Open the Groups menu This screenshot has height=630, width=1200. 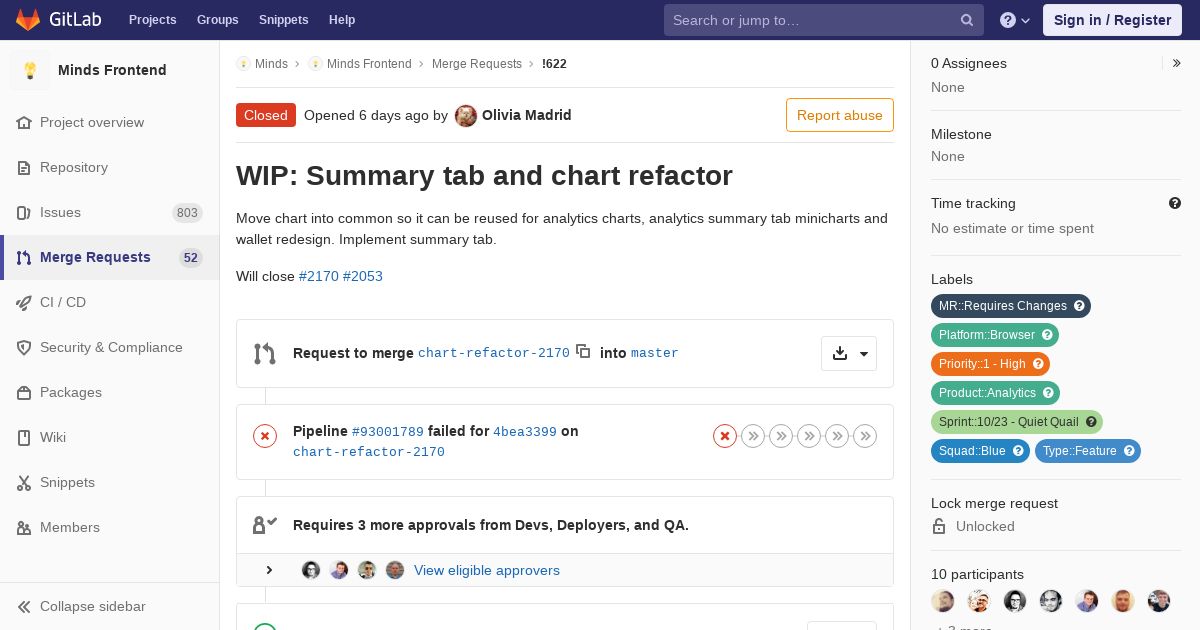[x=217, y=20]
